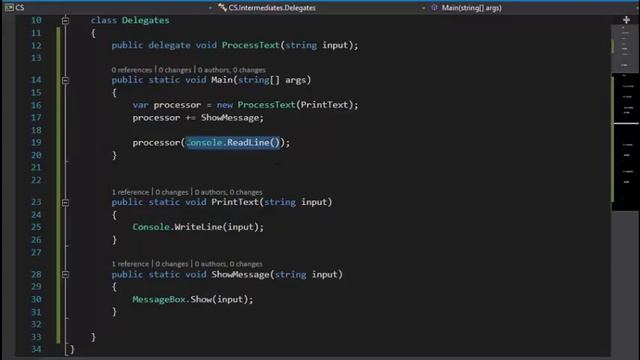Click 'Console' on line 25
The image size is (640, 360).
[151, 227]
